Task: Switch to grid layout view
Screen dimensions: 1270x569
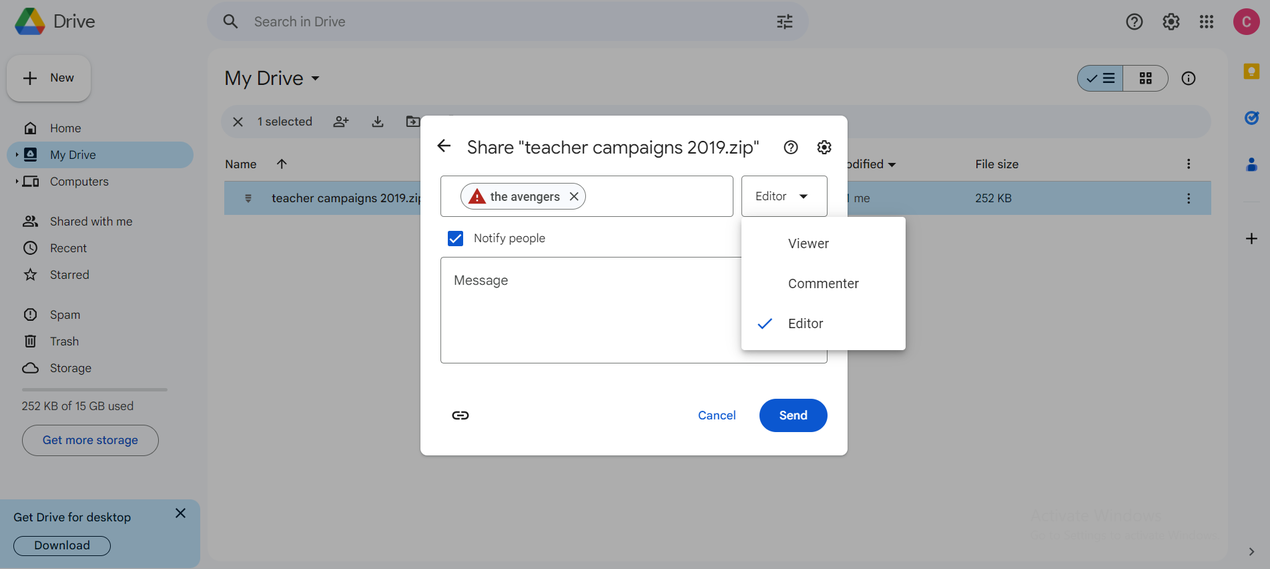Action: point(1146,78)
